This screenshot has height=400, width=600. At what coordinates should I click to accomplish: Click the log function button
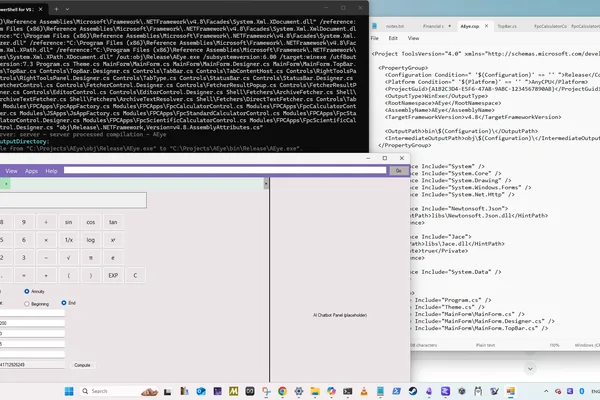[x=91, y=240]
